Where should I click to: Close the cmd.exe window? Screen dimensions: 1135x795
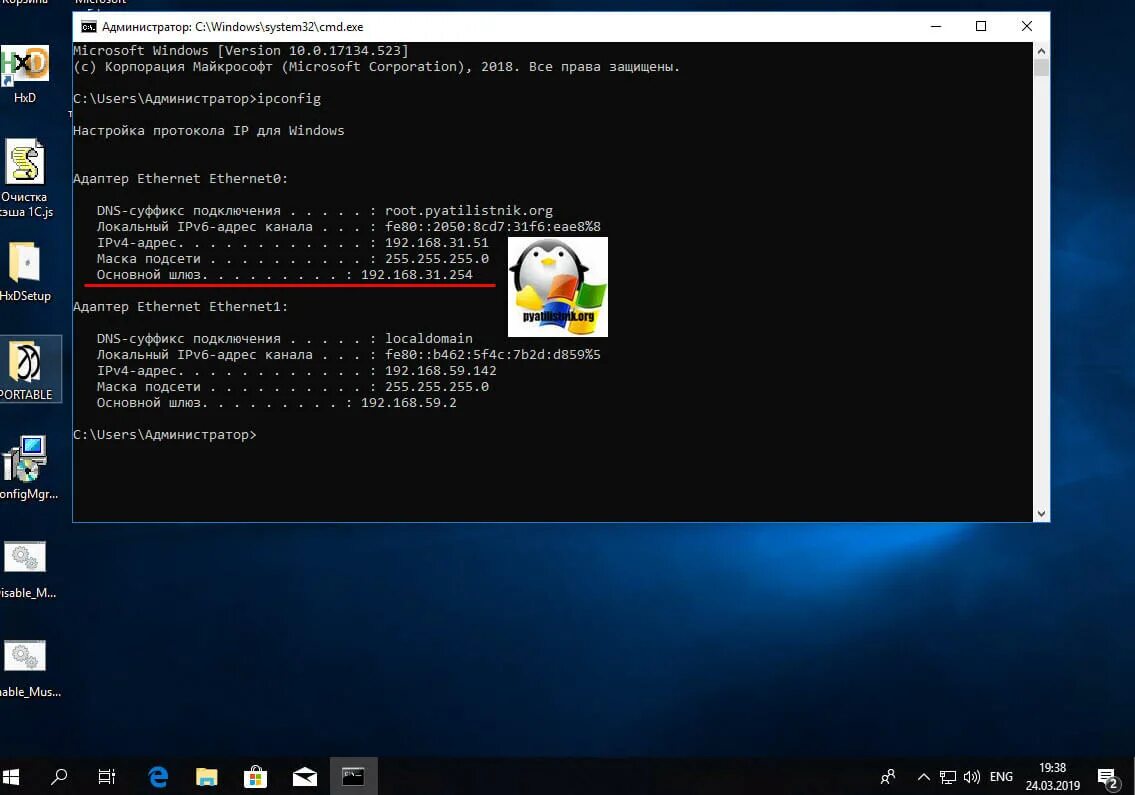1026,27
